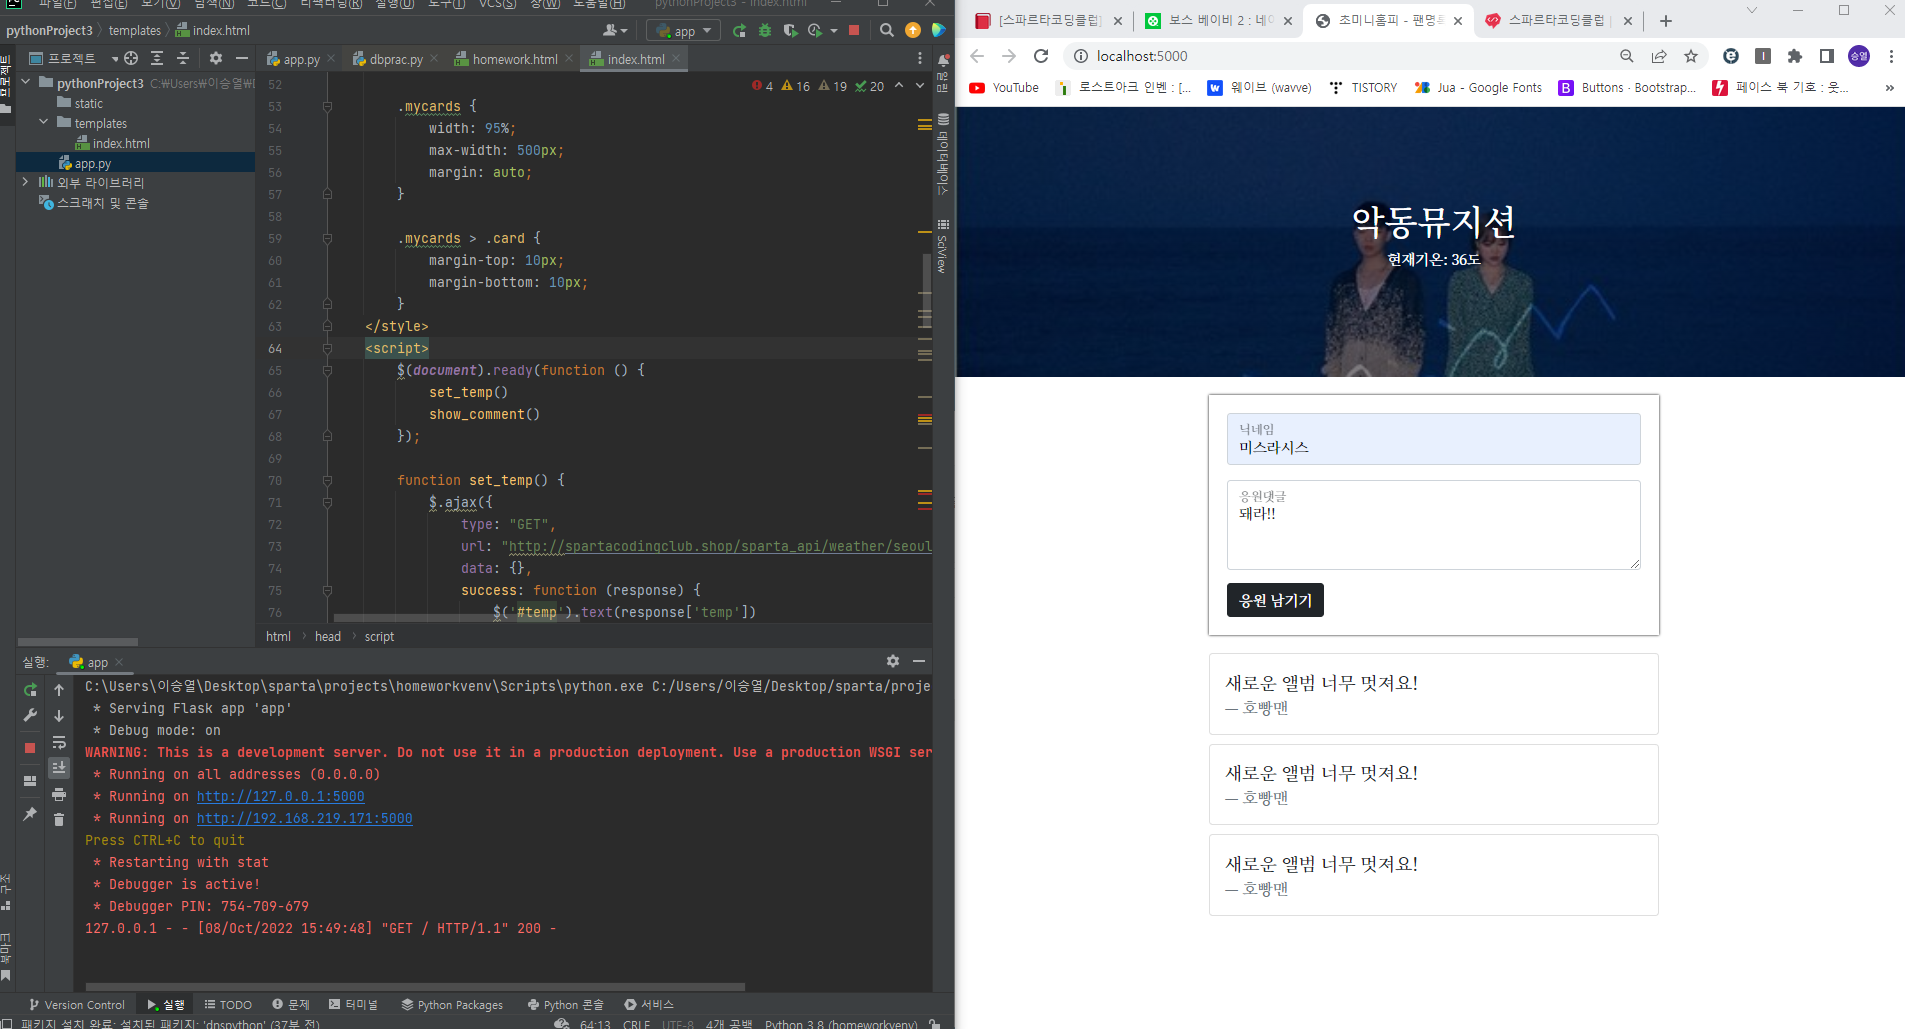
Task: Collapse the pythonProject3 root folder
Action: (26, 82)
